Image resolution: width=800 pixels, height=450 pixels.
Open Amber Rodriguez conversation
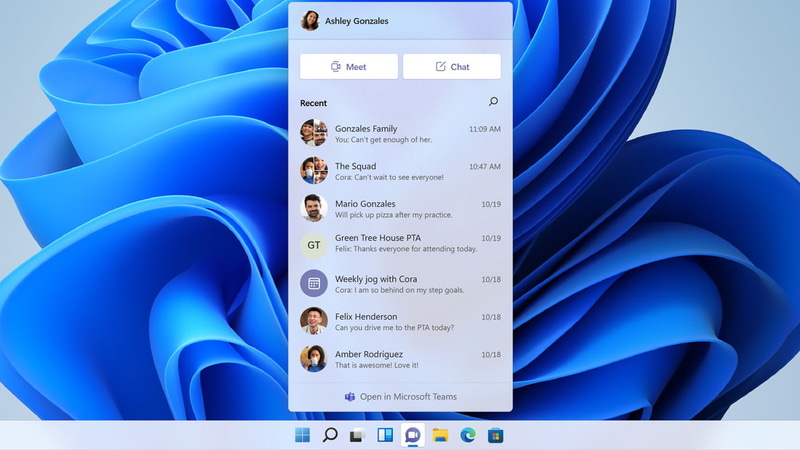coord(401,359)
